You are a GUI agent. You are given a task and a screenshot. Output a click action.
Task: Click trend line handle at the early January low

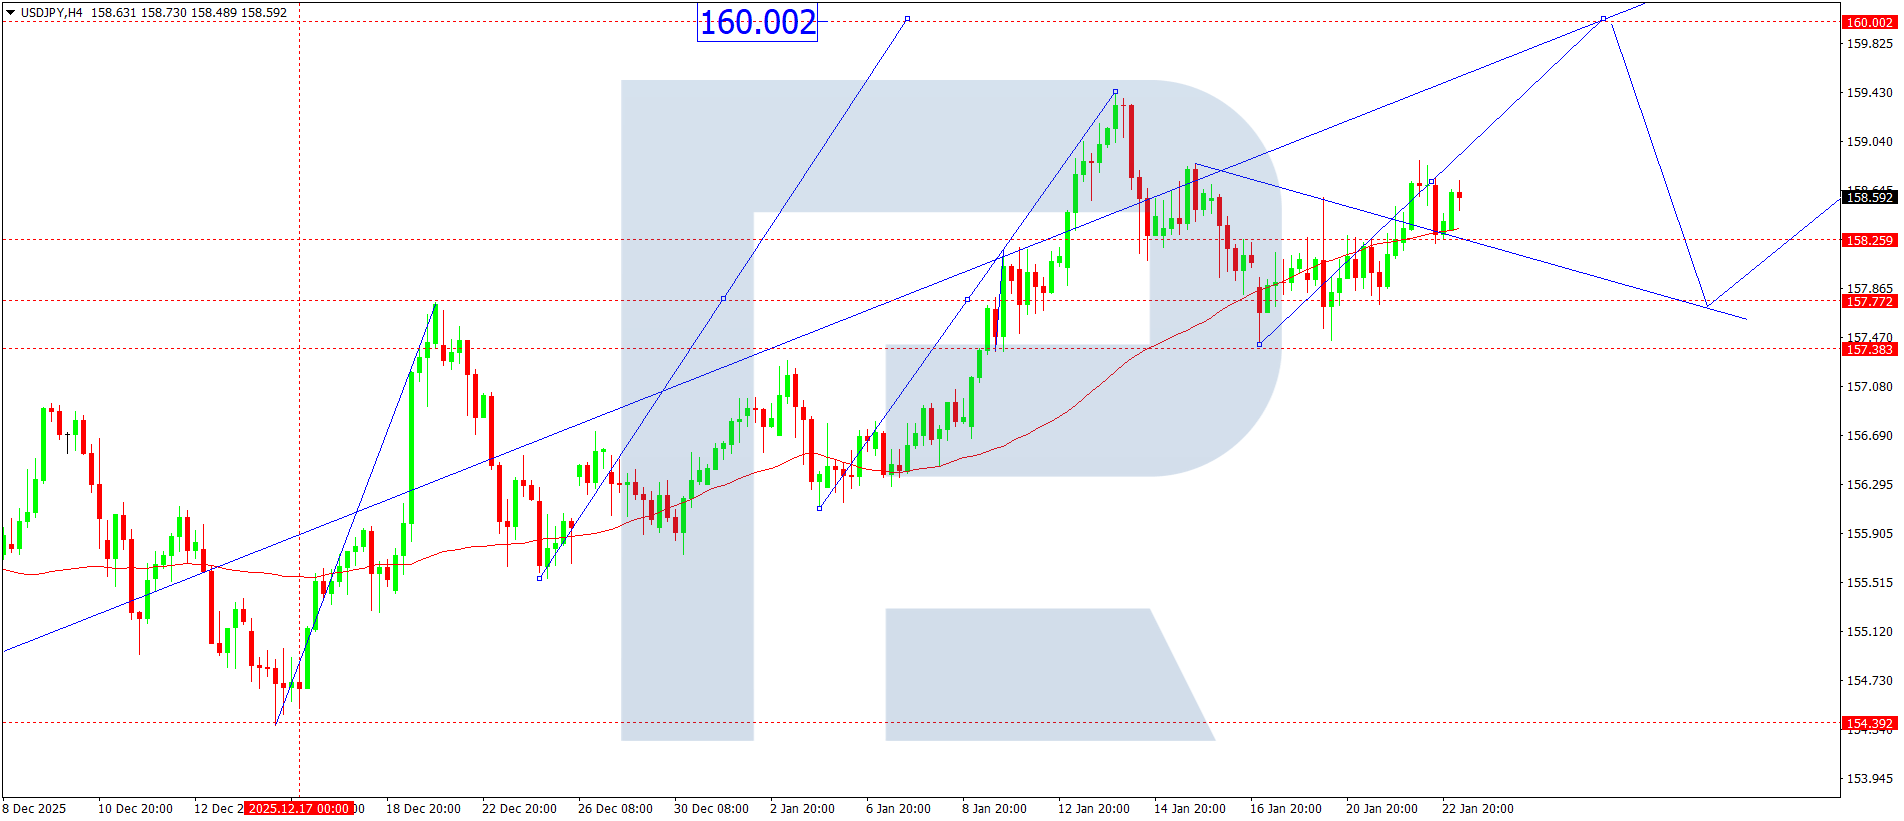click(819, 508)
